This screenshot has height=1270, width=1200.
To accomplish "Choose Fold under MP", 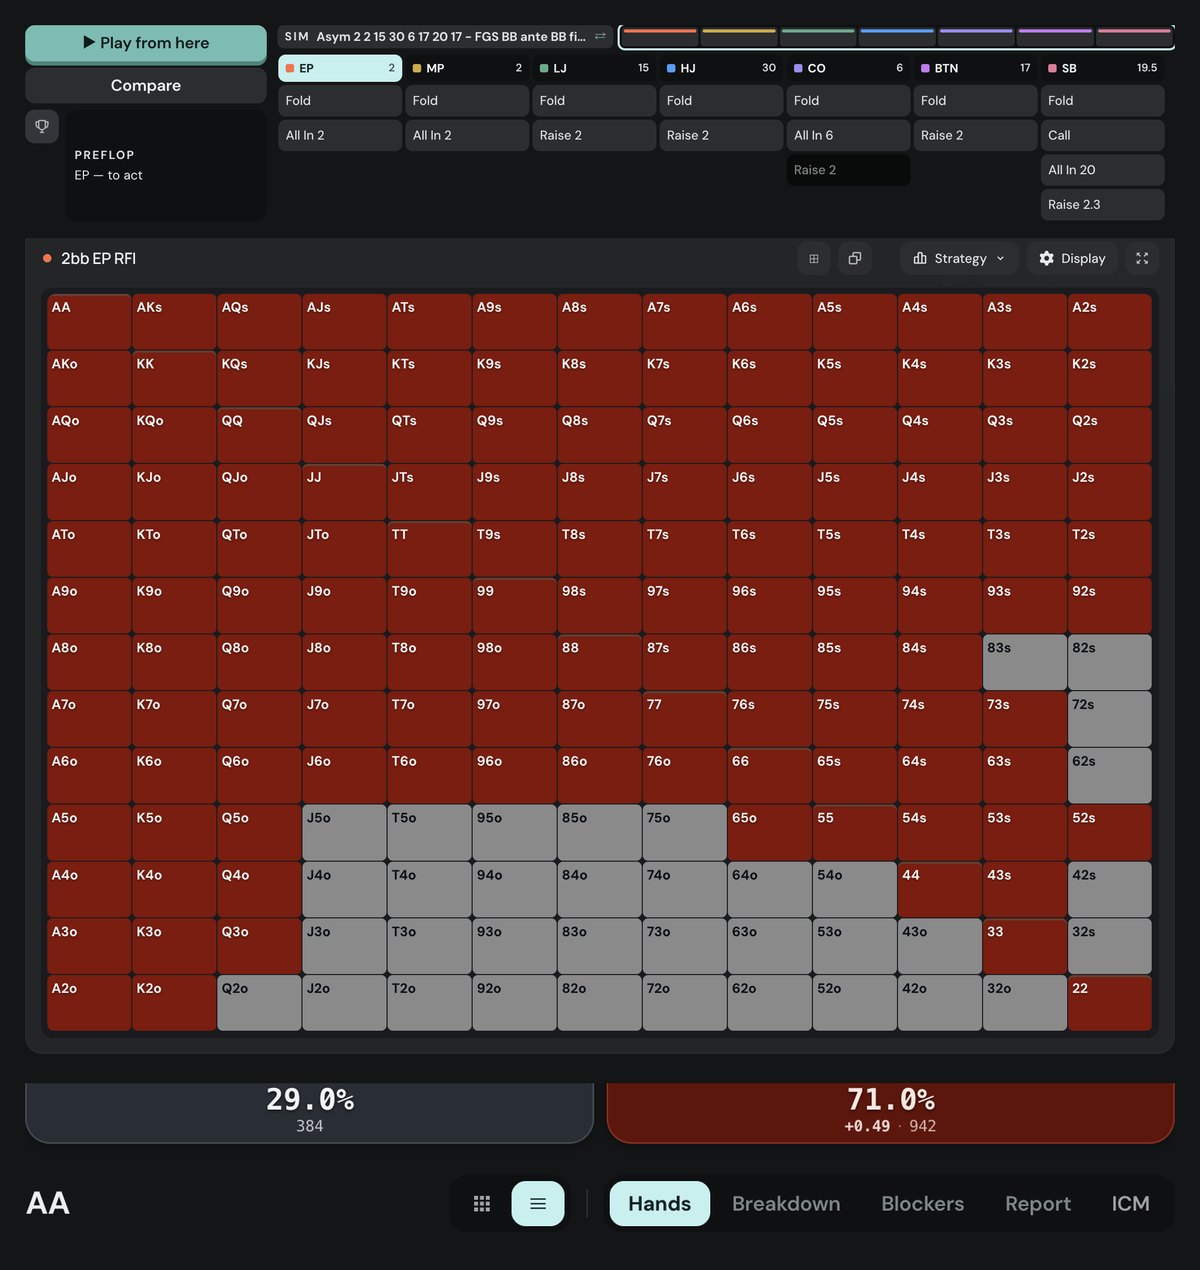I will (x=467, y=101).
